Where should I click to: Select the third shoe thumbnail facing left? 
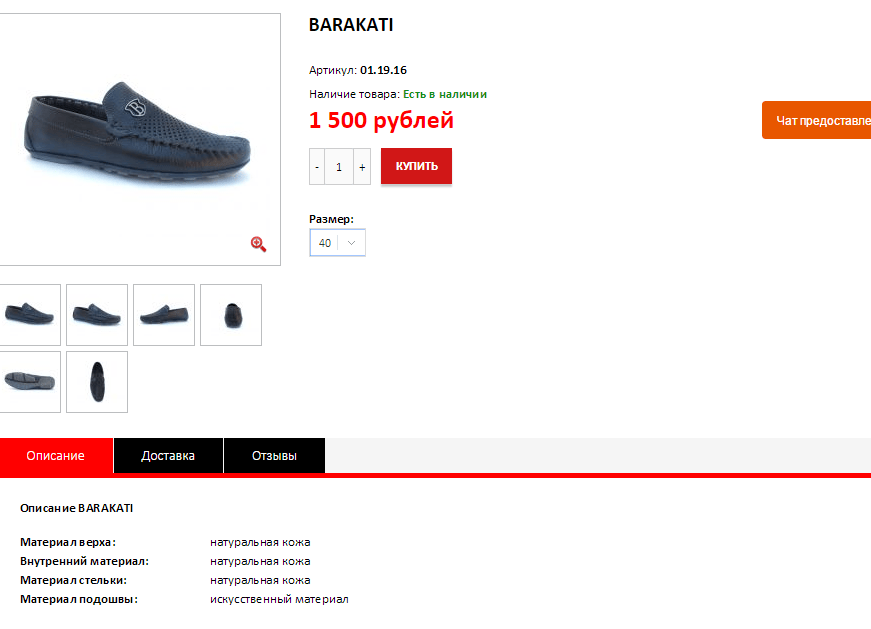(164, 315)
